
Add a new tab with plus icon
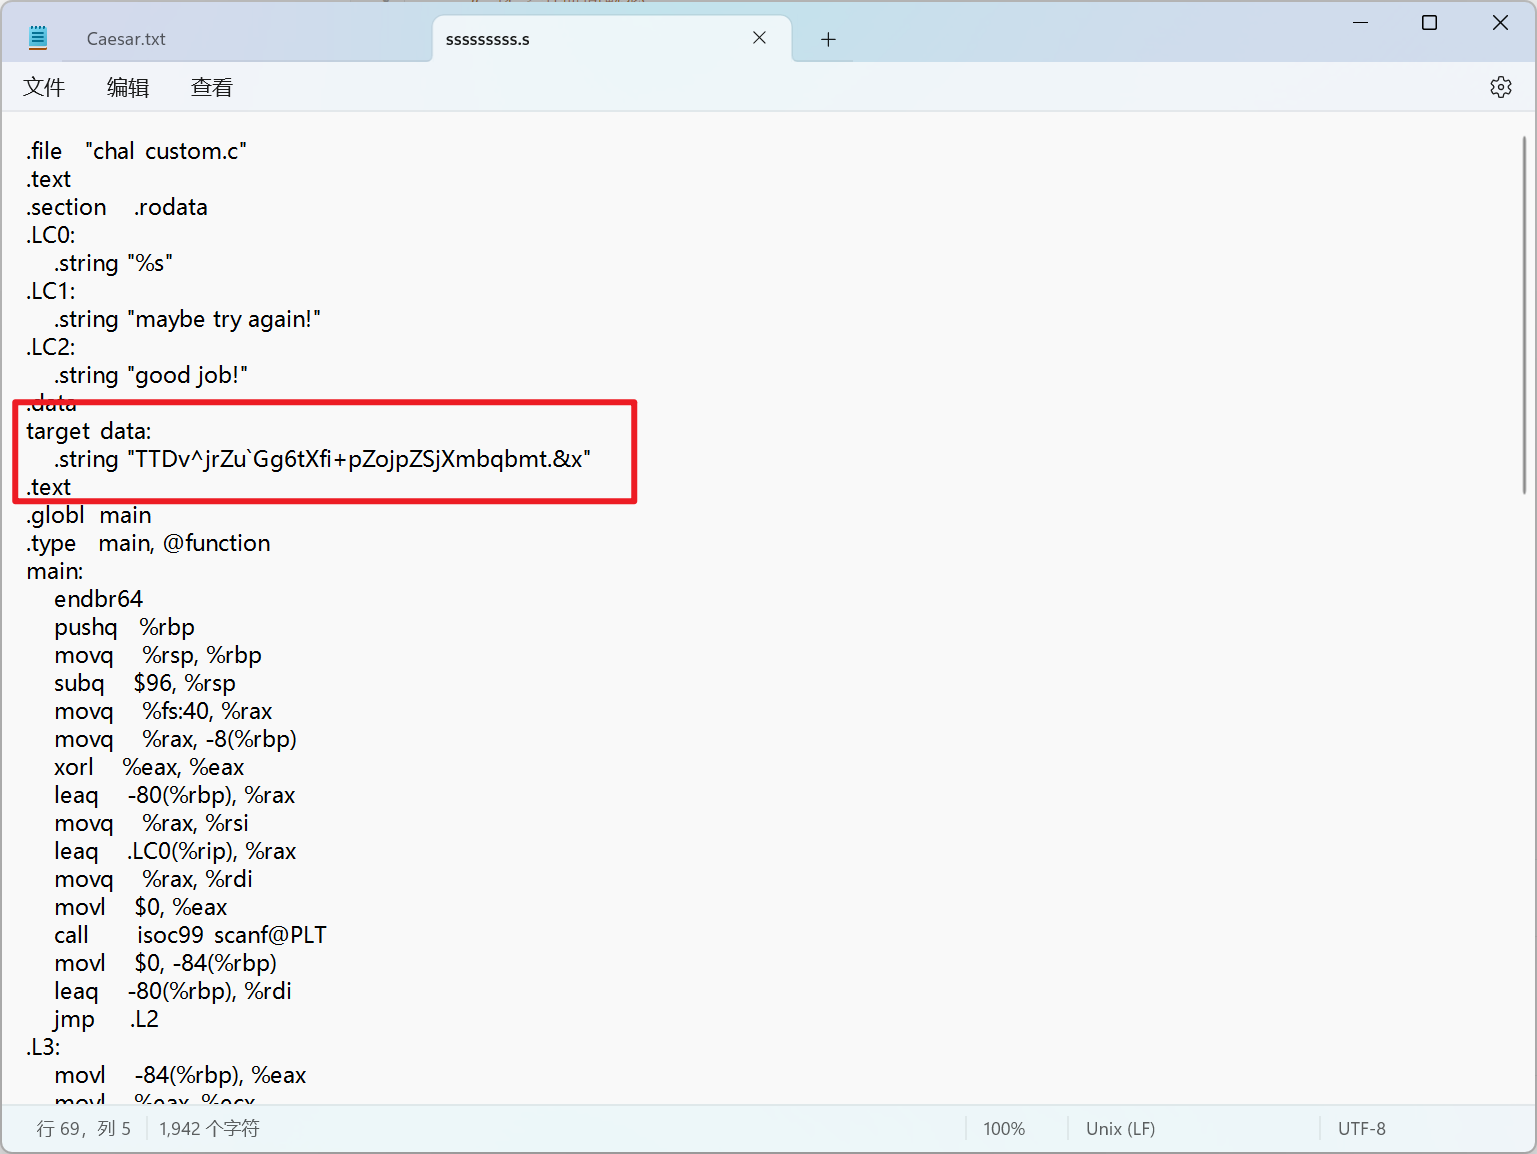point(828,39)
